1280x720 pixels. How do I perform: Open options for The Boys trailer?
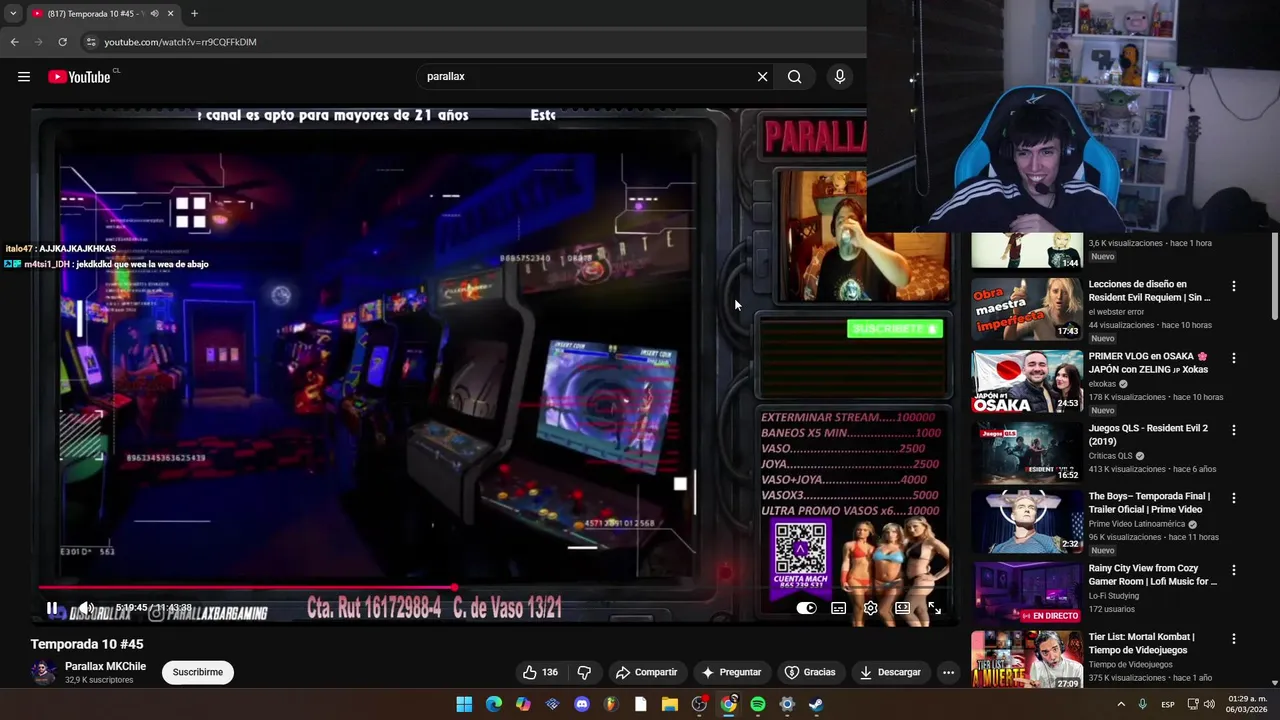click(x=1233, y=498)
